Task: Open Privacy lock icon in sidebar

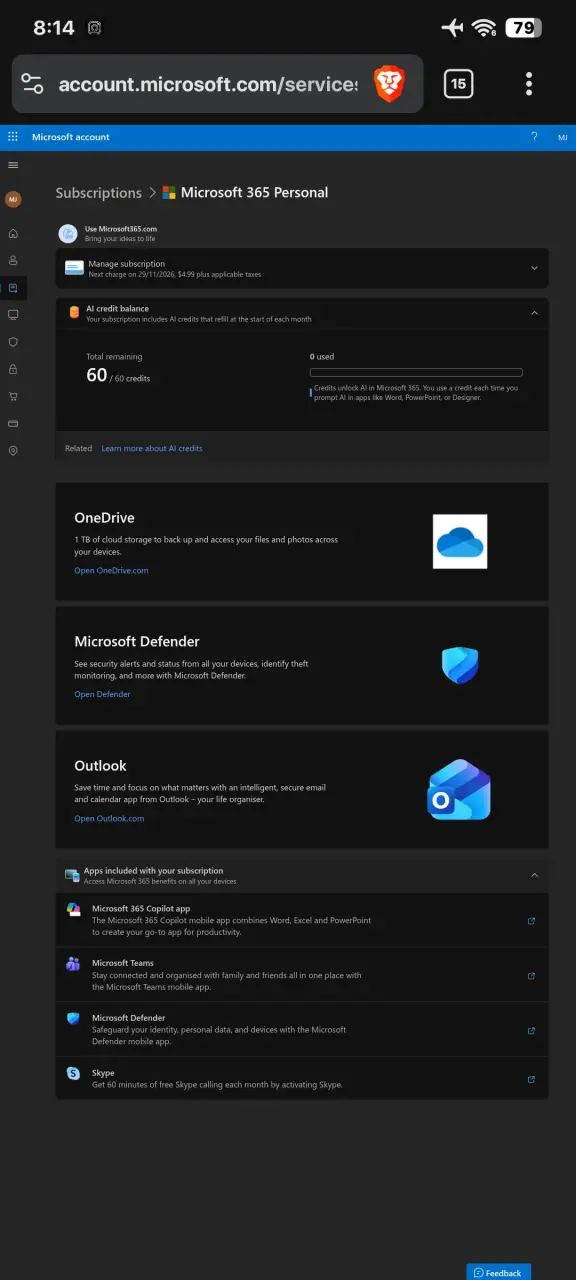Action: 13,369
